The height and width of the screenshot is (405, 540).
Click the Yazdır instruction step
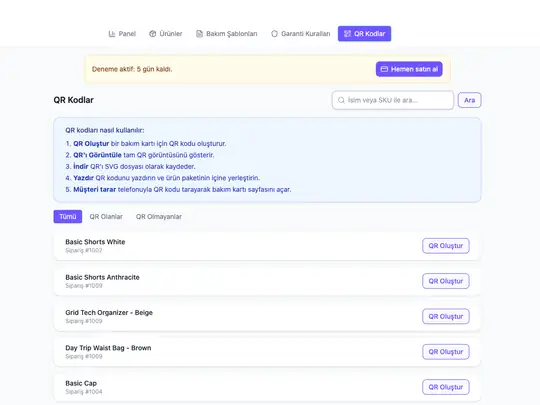click(163, 178)
